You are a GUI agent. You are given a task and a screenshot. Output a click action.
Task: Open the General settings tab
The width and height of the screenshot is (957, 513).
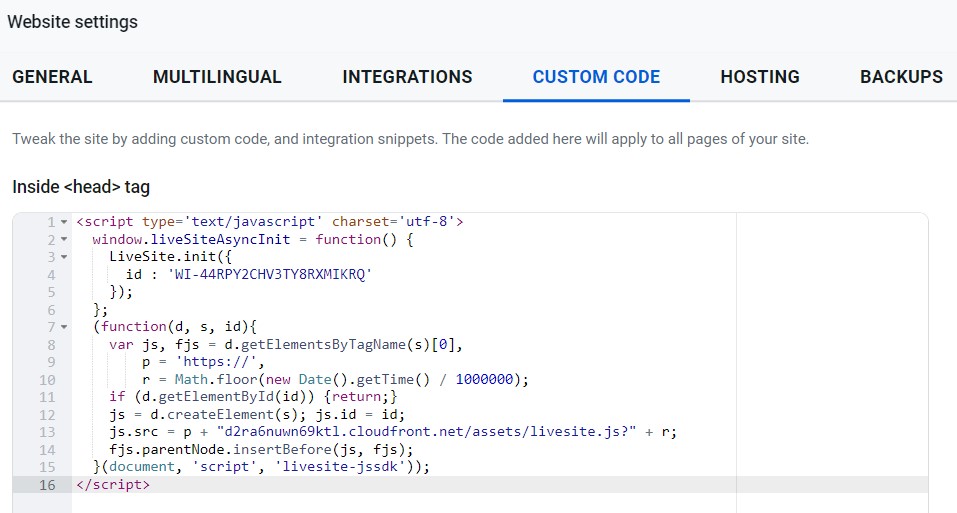tap(52, 77)
